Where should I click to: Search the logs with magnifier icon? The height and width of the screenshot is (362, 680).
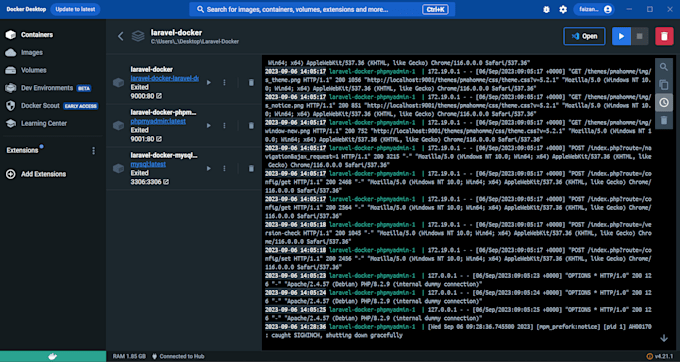pyautogui.click(x=664, y=67)
